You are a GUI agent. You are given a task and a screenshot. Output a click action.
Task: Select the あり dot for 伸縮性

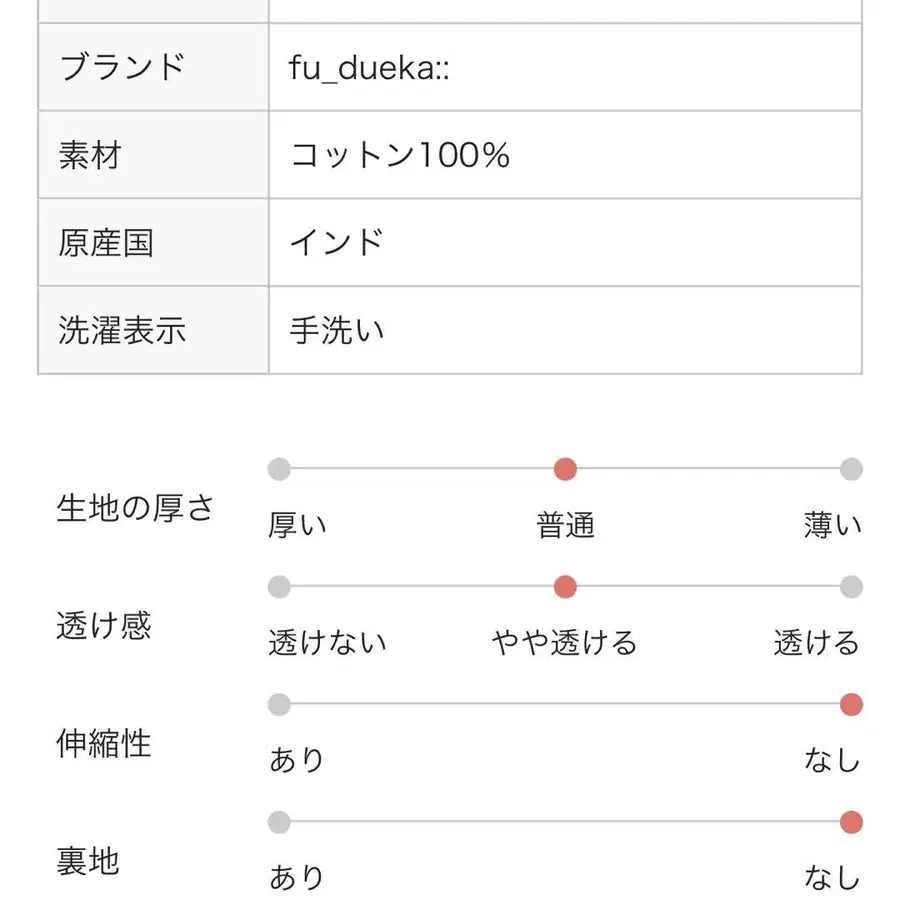(x=279, y=704)
